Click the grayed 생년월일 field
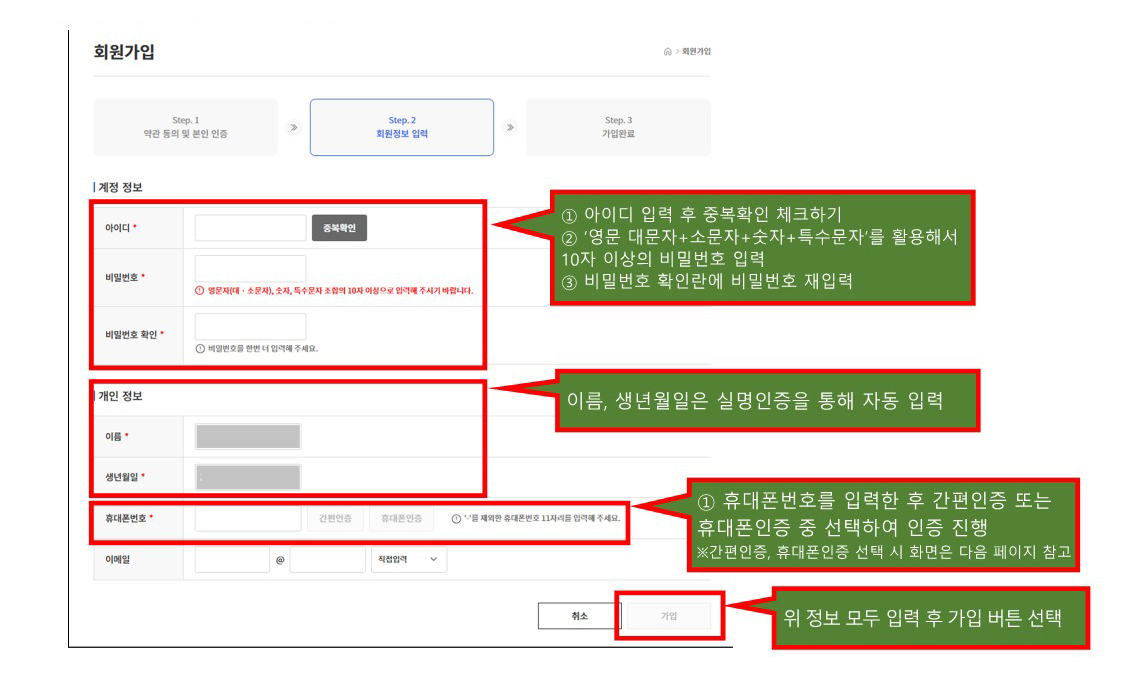The image size is (1123, 680). point(248,477)
